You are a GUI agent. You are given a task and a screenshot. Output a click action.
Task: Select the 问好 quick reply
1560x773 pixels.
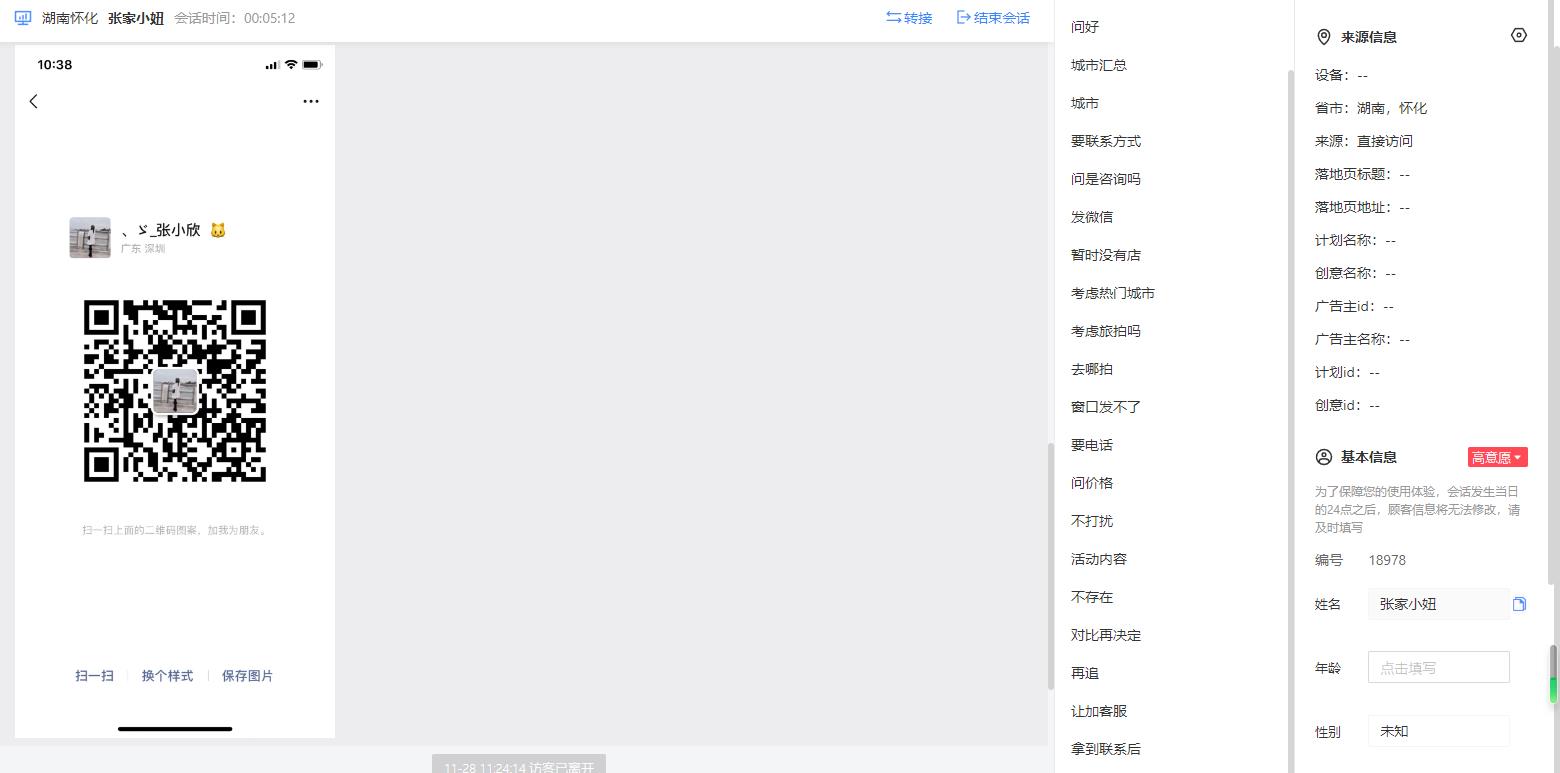1085,27
